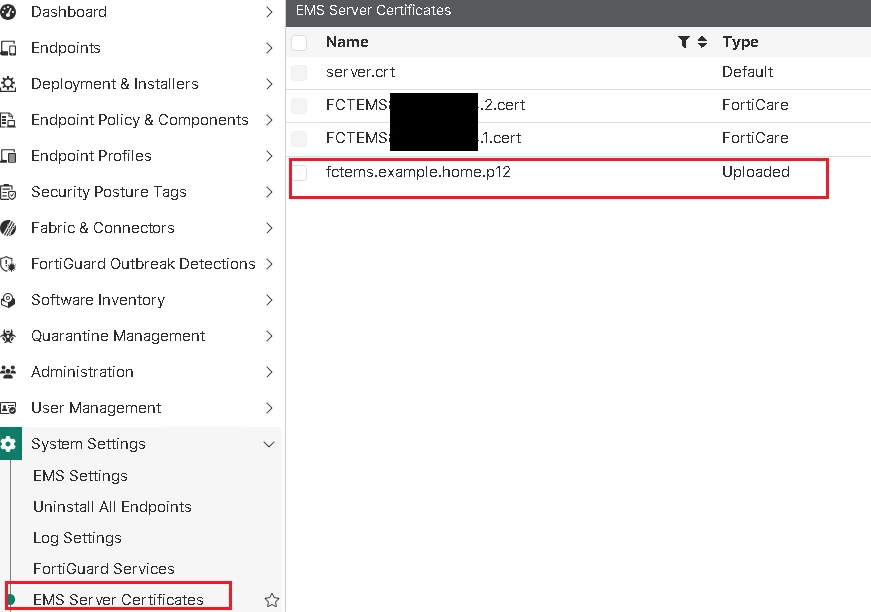This screenshot has width=871, height=612.
Task: Toggle the select-all checkbox in header
Action: pos(299,42)
